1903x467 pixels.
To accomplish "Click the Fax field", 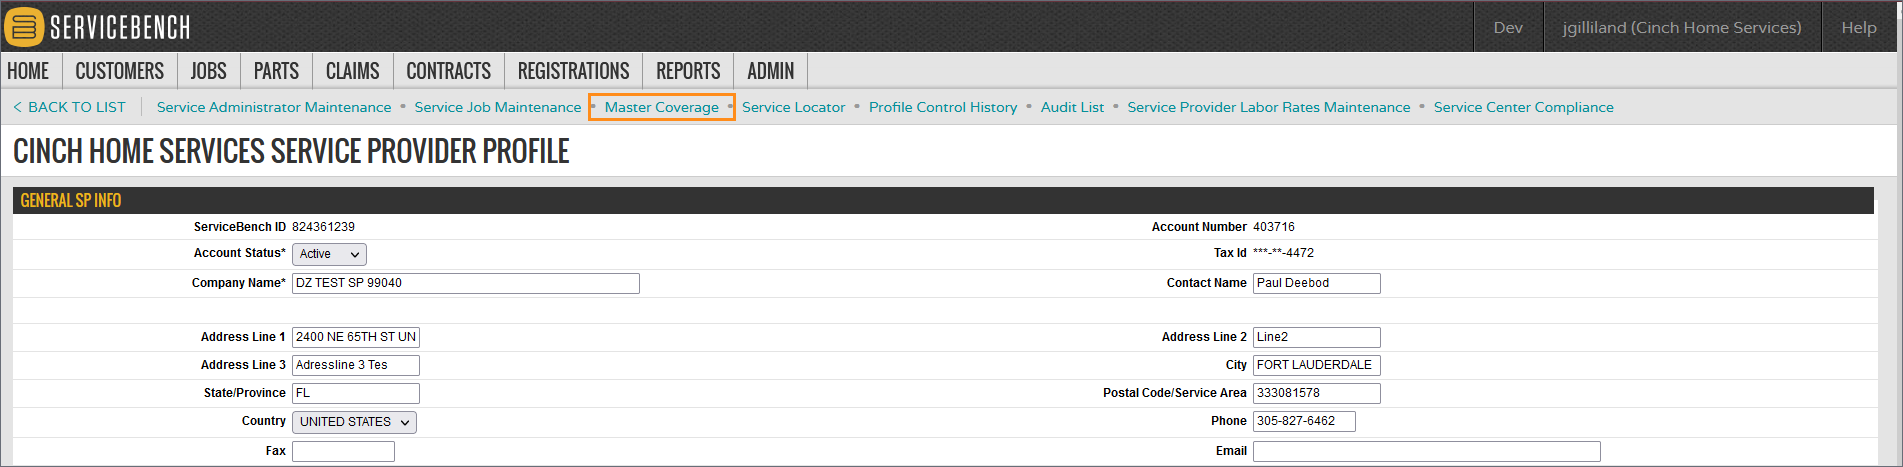I will 343,451.
